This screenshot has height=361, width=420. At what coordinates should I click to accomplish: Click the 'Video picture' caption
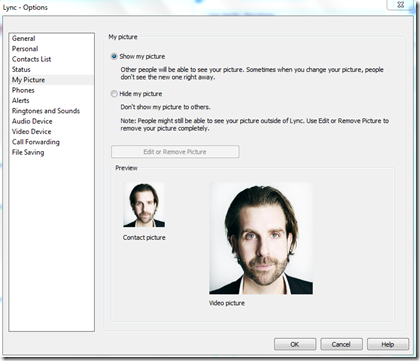pyautogui.click(x=227, y=303)
